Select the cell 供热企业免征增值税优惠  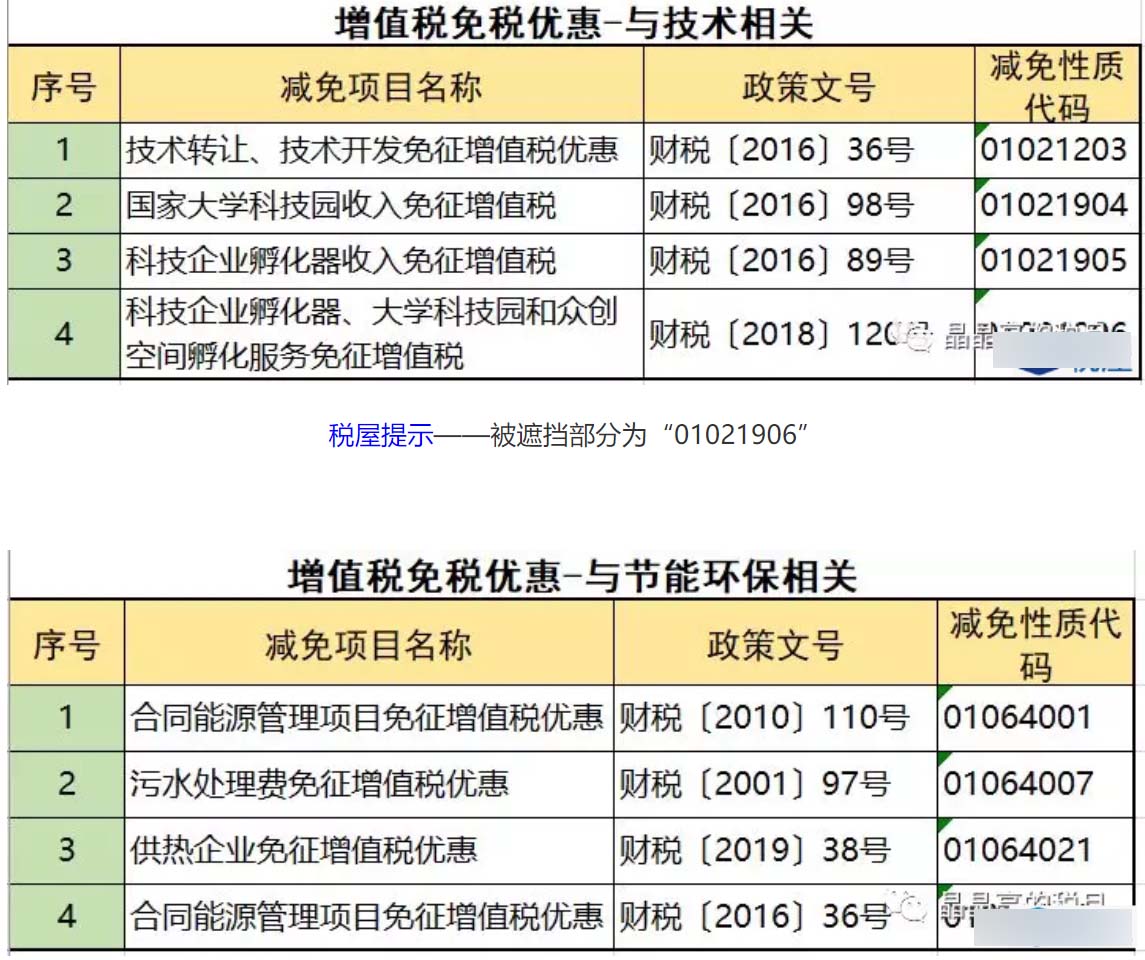pos(304,850)
